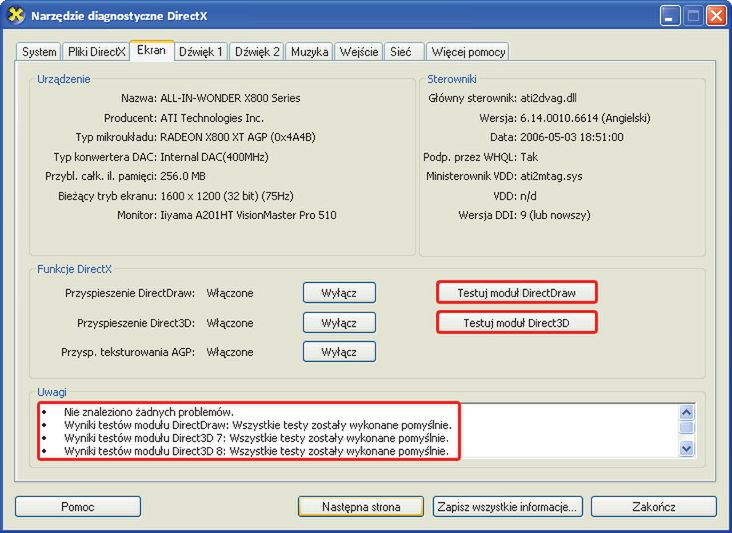Click memory value 256.0 MB
Screen dimensions: 732x533
(x=183, y=176)
